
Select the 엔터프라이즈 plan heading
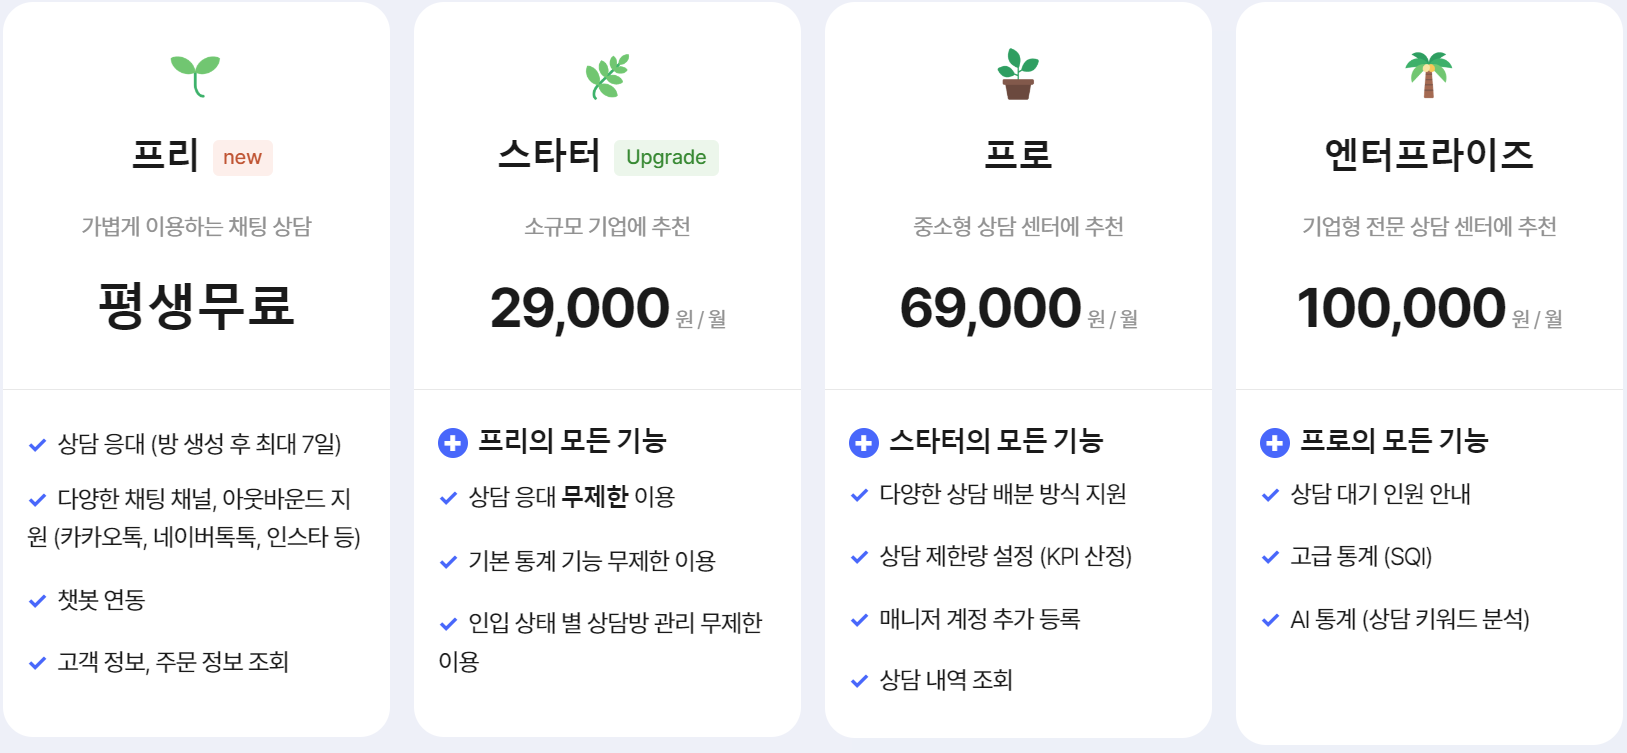(x=1429, y=155)
